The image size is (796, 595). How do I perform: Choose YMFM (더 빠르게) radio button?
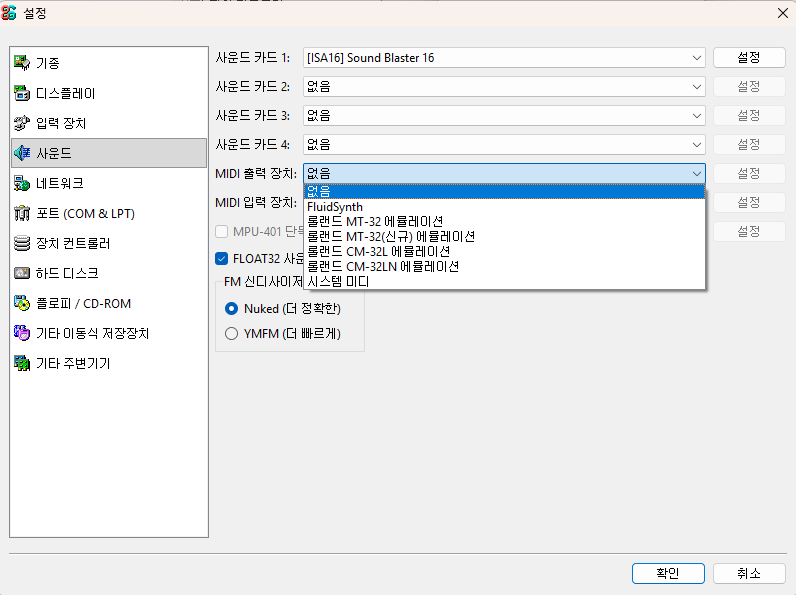[232, 334]
